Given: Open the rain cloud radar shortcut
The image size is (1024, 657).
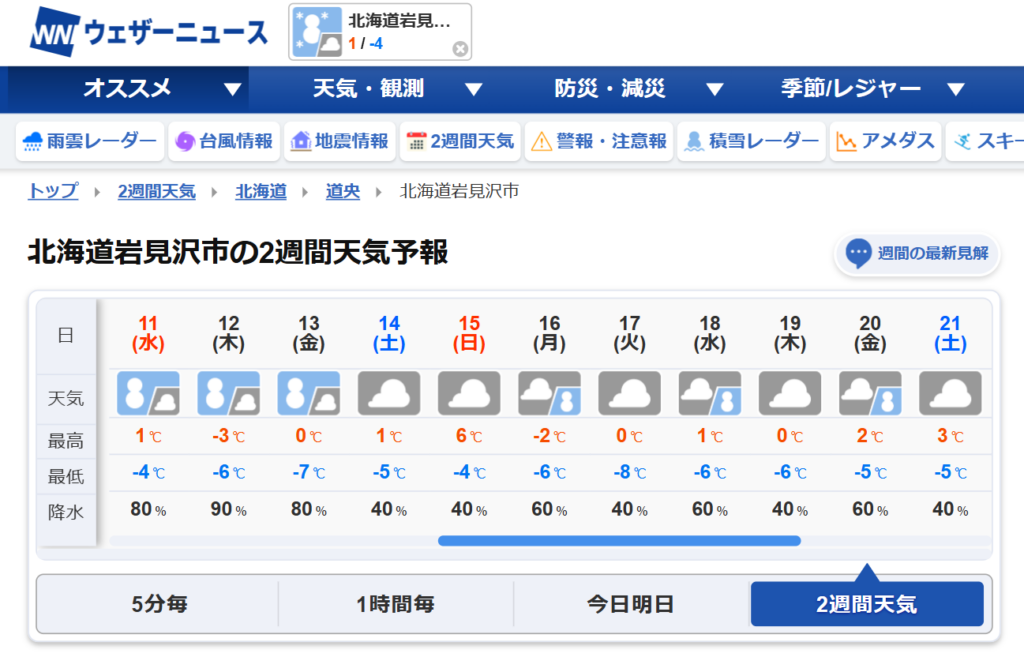Looking at the screenshot, I should click(x=90, y=141).
